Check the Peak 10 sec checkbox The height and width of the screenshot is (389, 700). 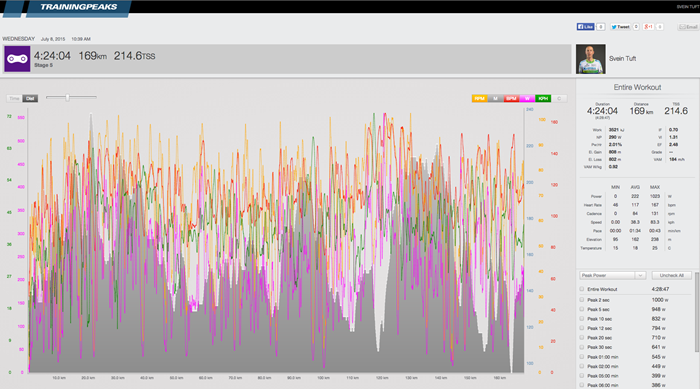[582, 318]
